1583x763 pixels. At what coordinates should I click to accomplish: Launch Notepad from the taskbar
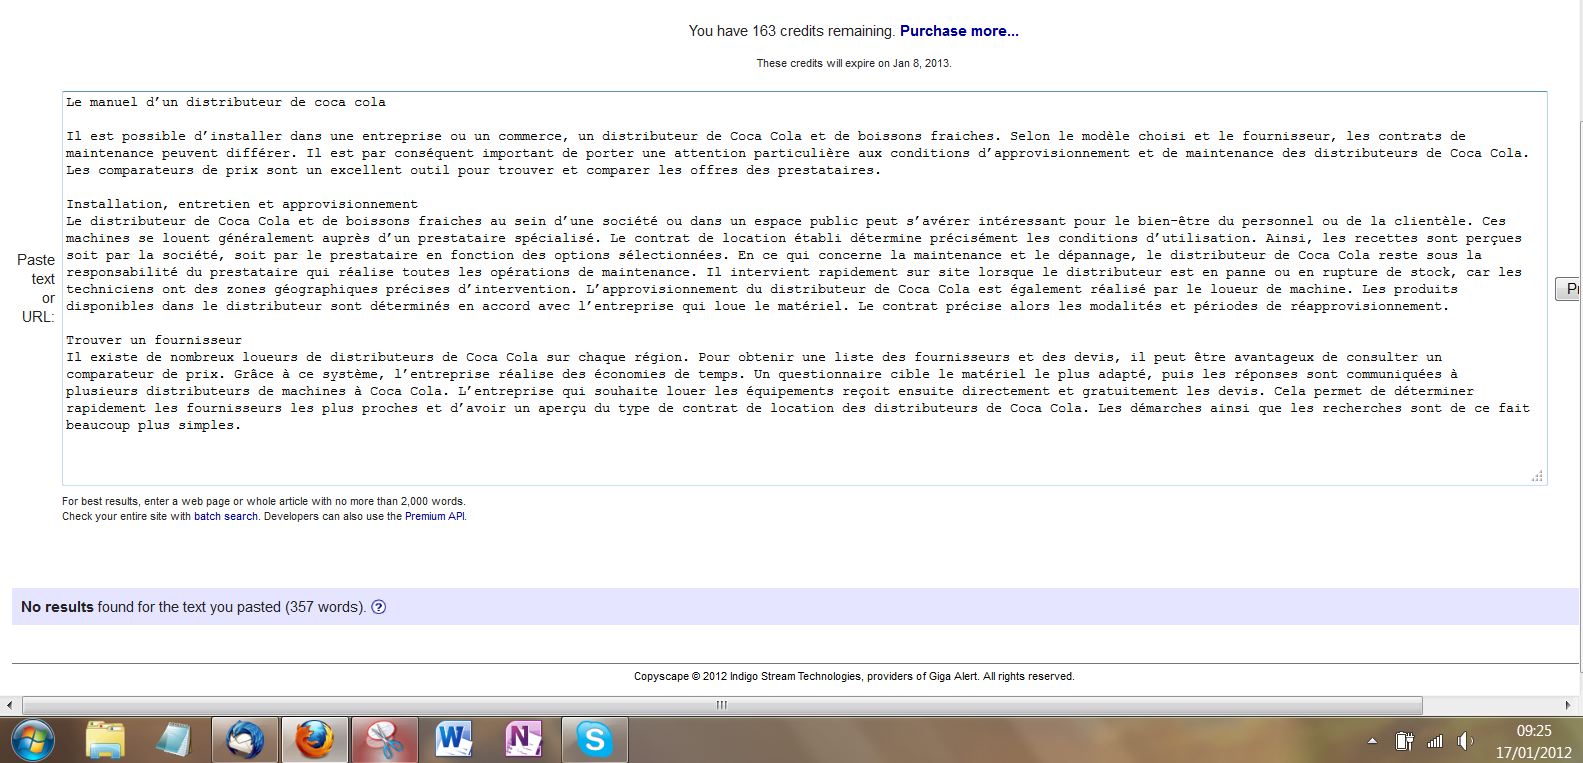pyautogui.click(x=173, y=741)
